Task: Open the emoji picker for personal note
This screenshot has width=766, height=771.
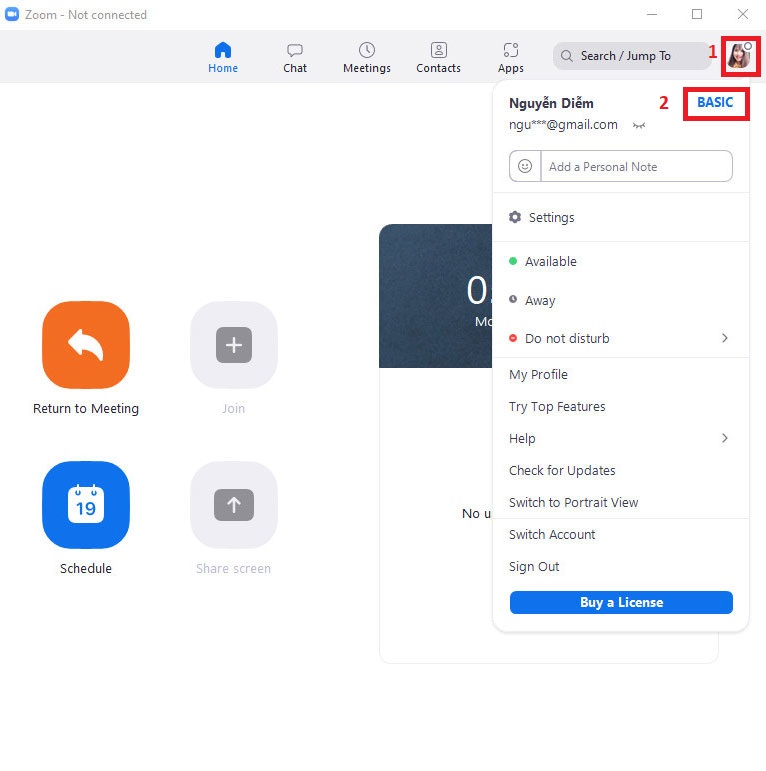Action: point(525,166)
